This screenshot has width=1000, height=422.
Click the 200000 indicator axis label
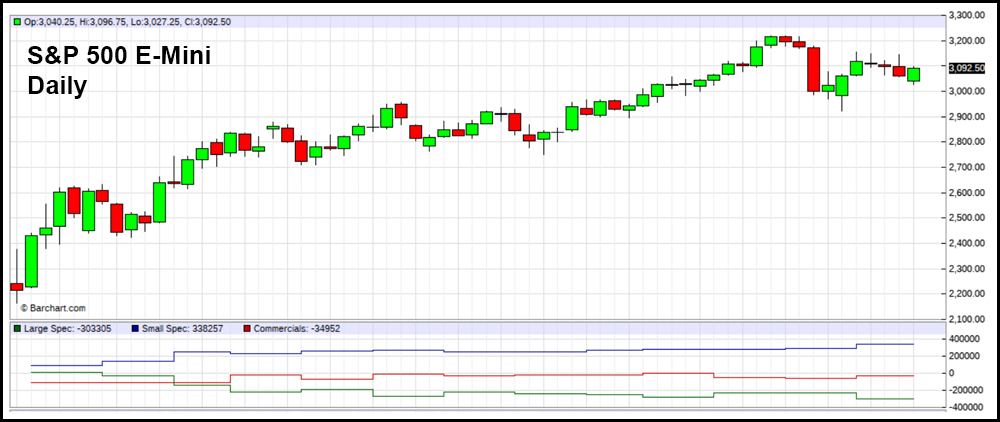962,356
